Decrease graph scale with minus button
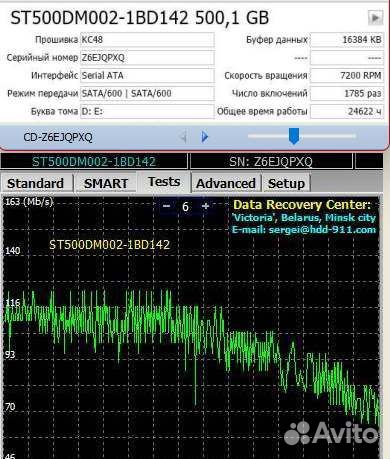This screenshot has height=459, width=390. coord(166,206)
